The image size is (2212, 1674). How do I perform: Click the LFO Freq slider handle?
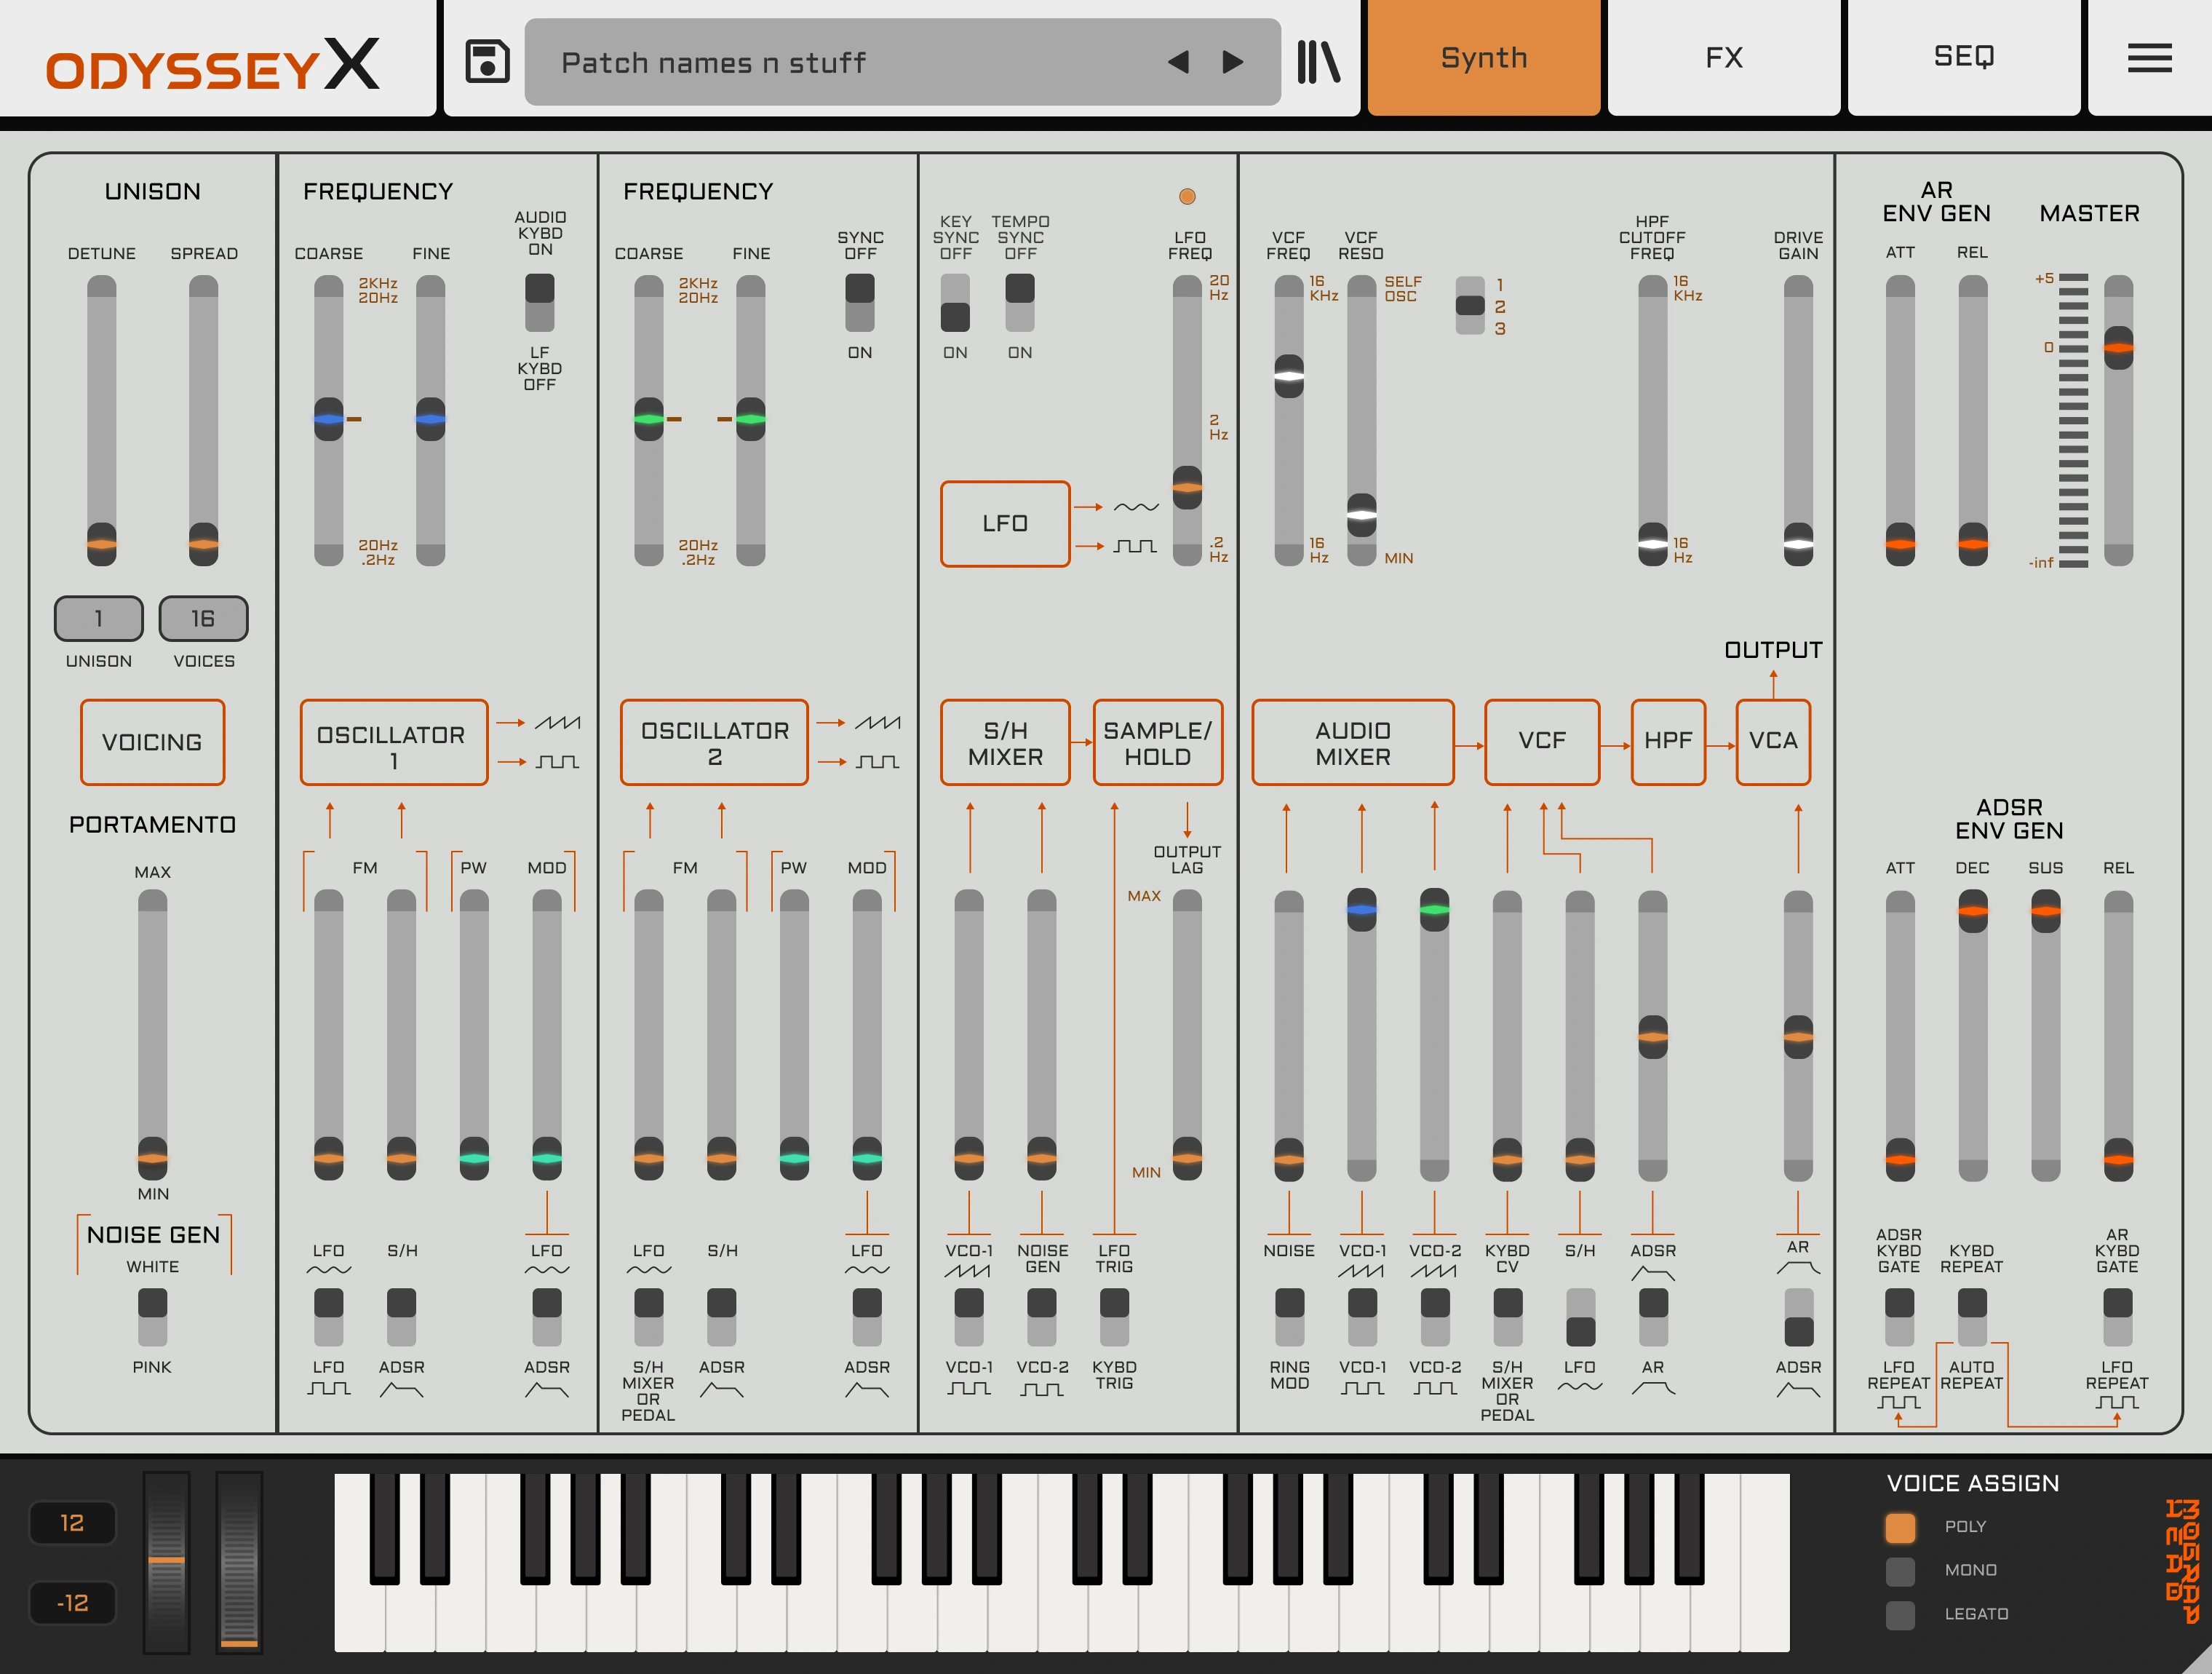1187,487
